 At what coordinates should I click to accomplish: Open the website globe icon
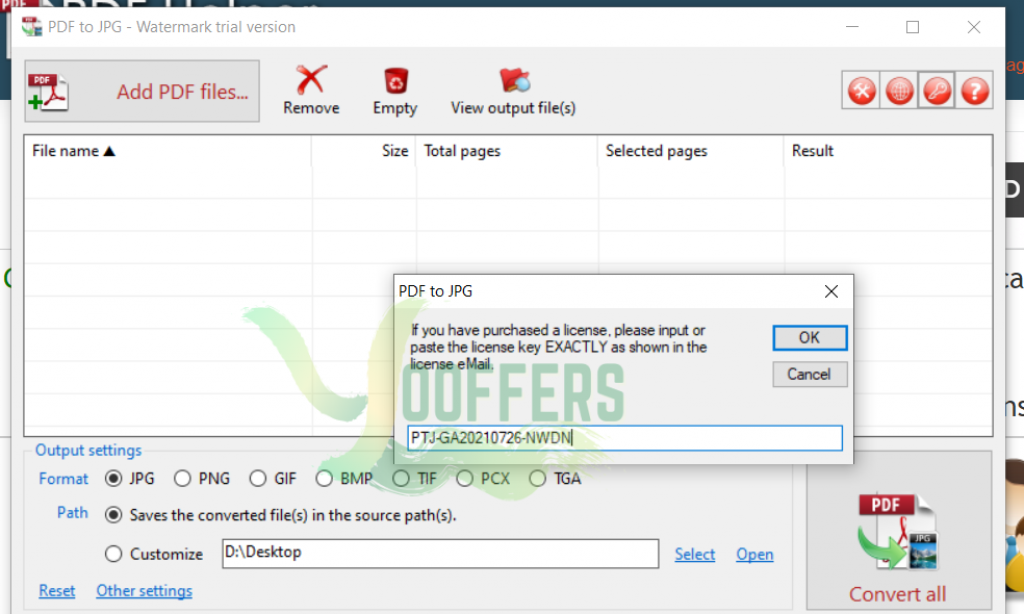pos(899,91)
